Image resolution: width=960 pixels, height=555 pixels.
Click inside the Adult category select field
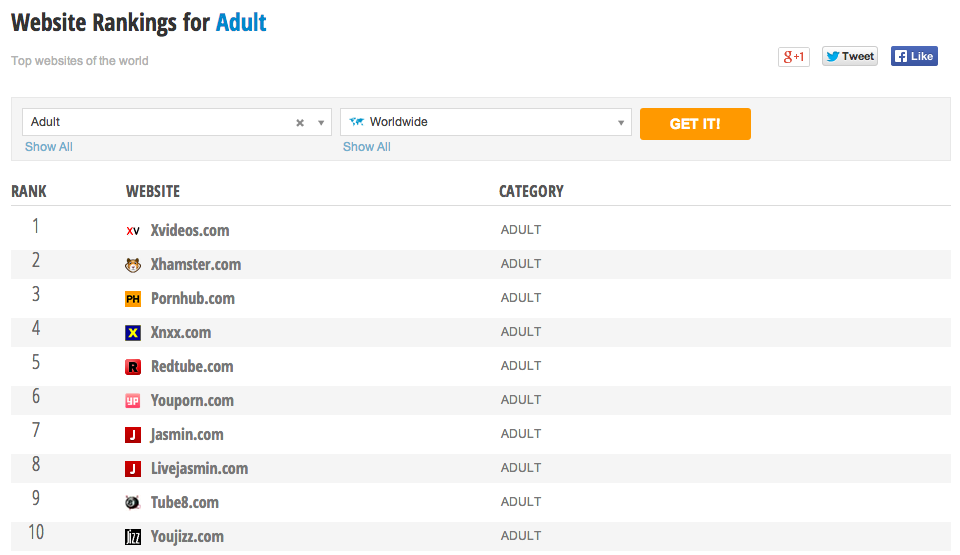click(x=176, y=122)
